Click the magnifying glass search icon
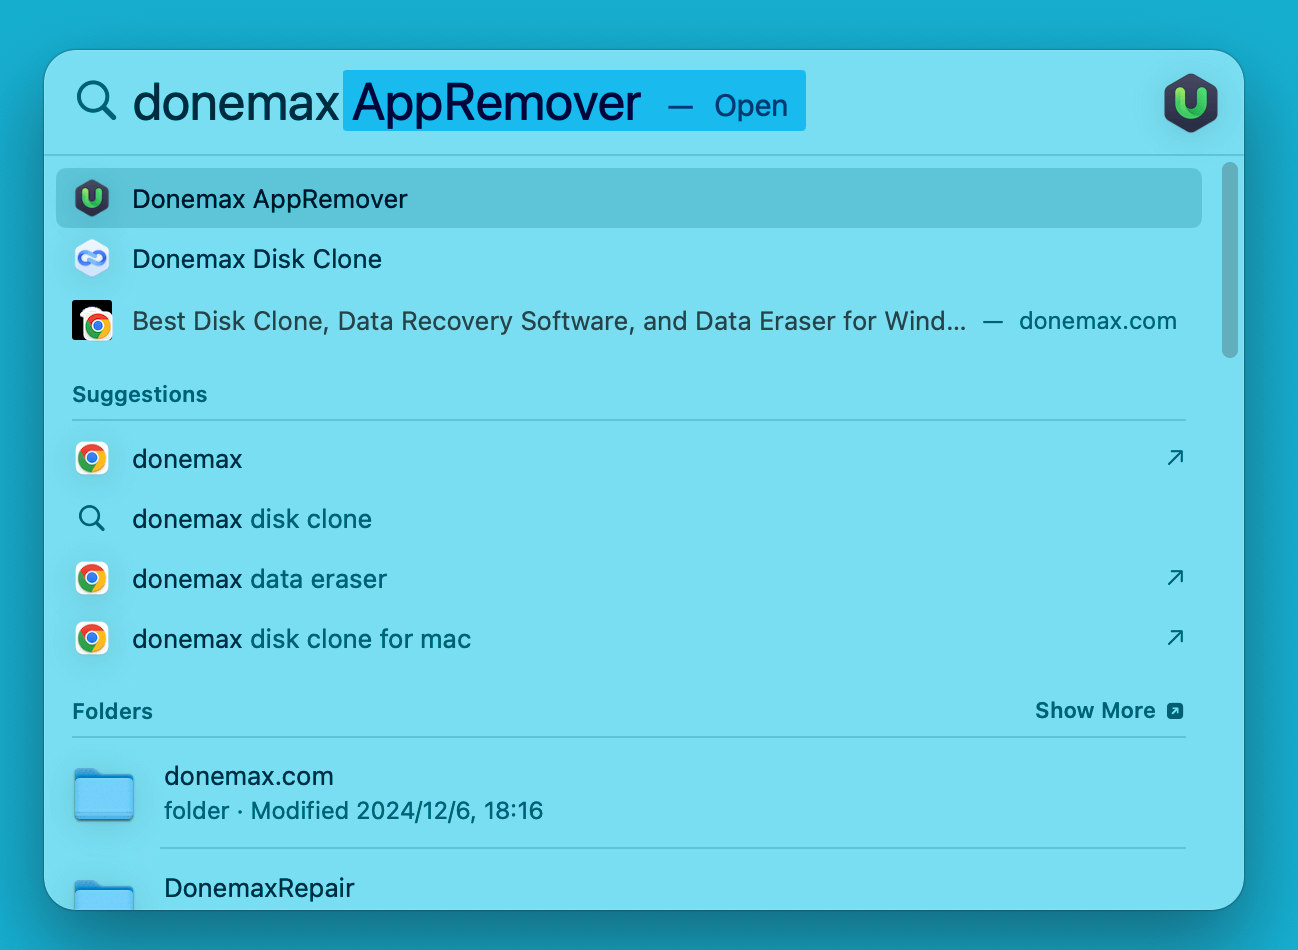 [95, 101]
